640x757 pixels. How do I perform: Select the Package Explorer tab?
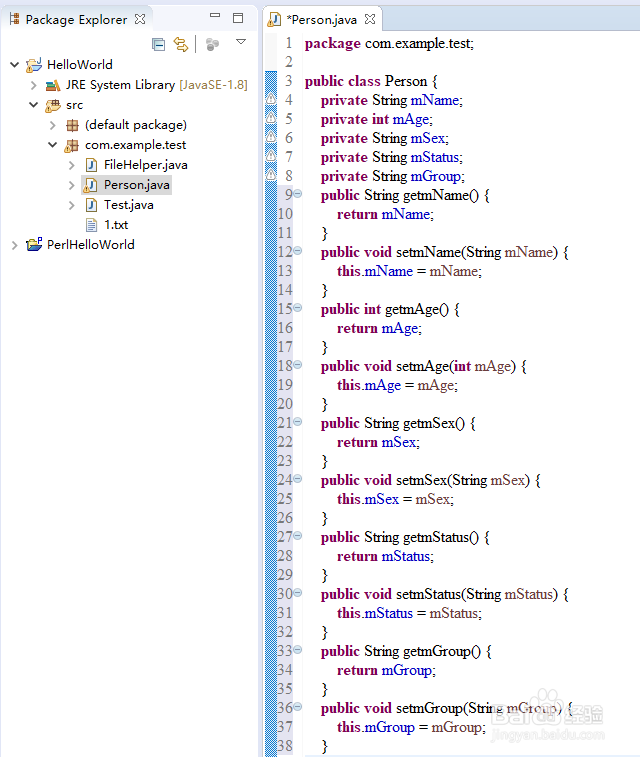pyautogui.click(x=76, y=19)
